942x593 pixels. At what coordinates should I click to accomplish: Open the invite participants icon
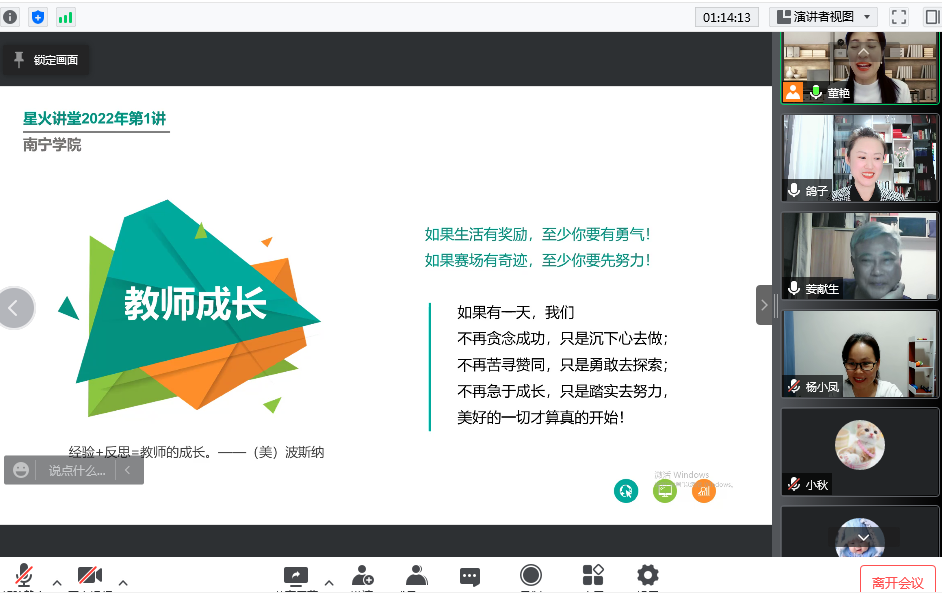363,576
